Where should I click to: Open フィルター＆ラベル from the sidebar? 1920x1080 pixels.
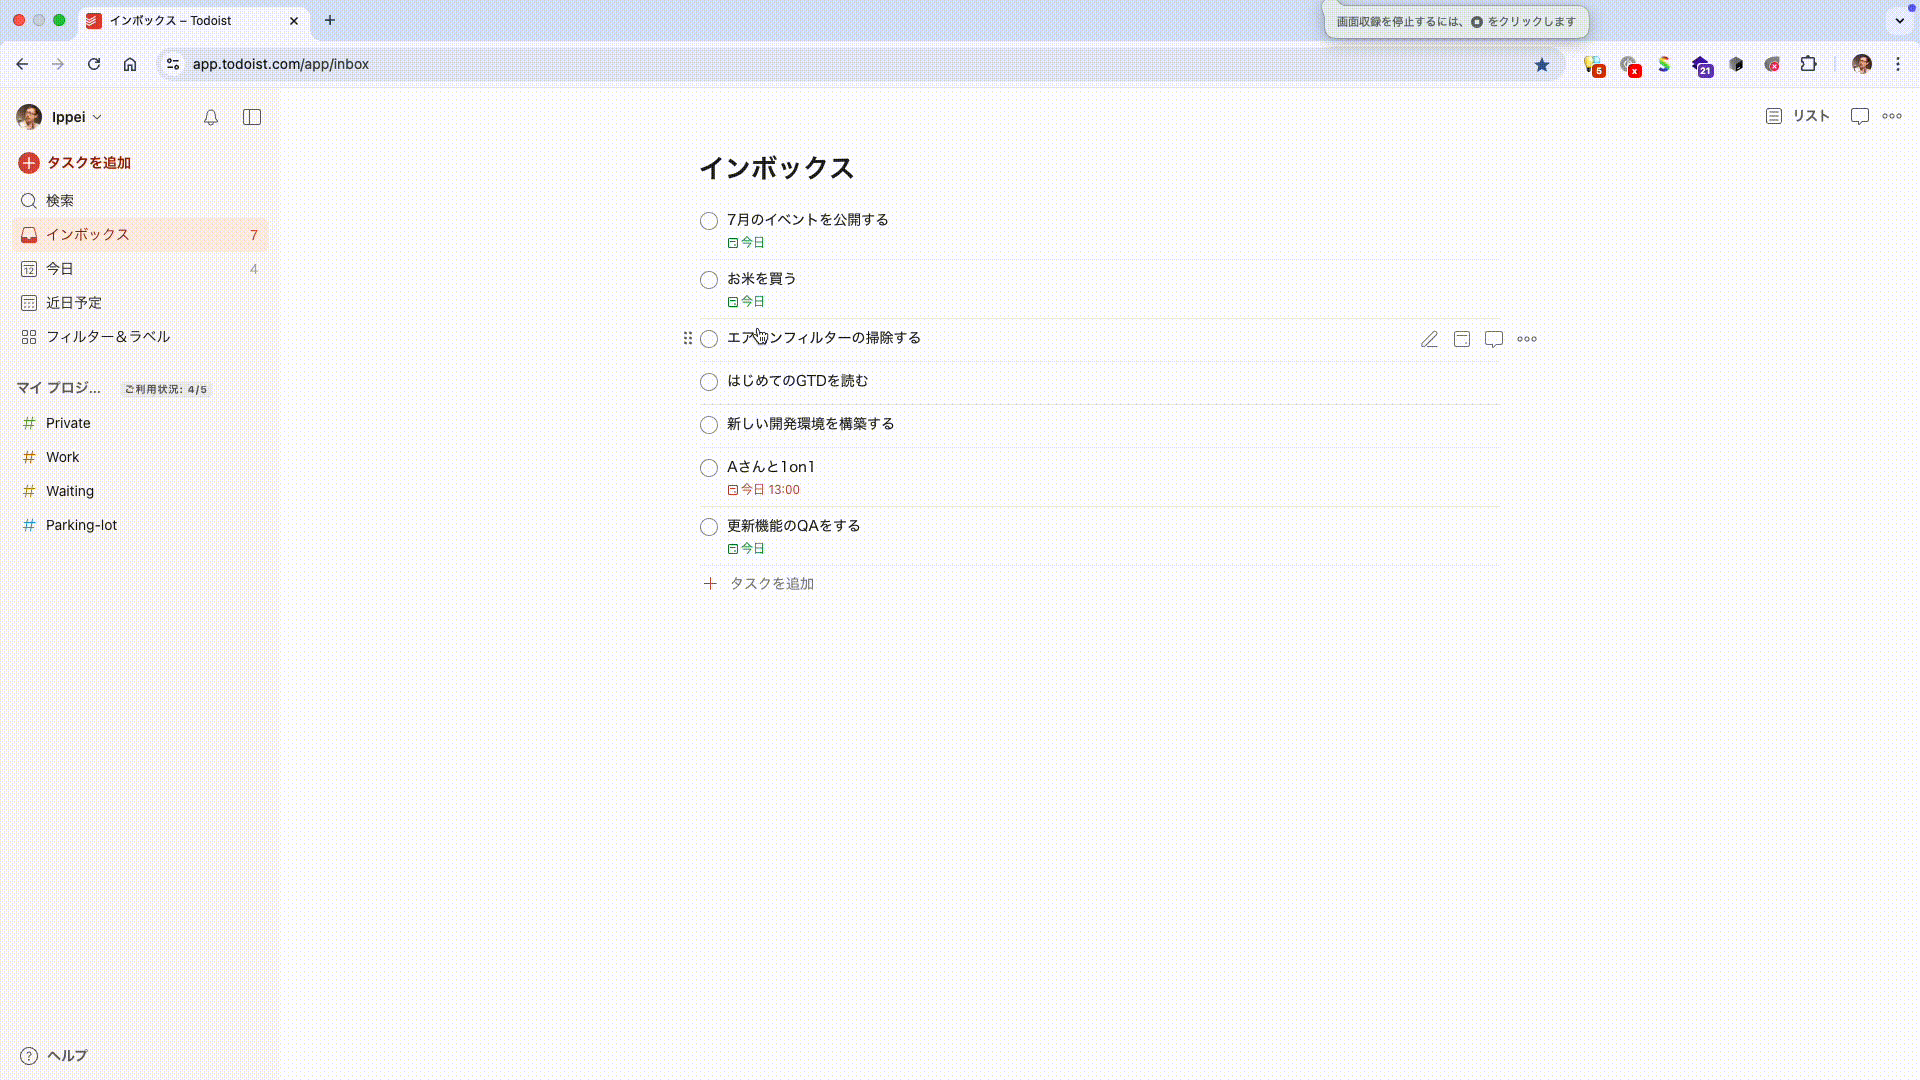coord(108,337)
